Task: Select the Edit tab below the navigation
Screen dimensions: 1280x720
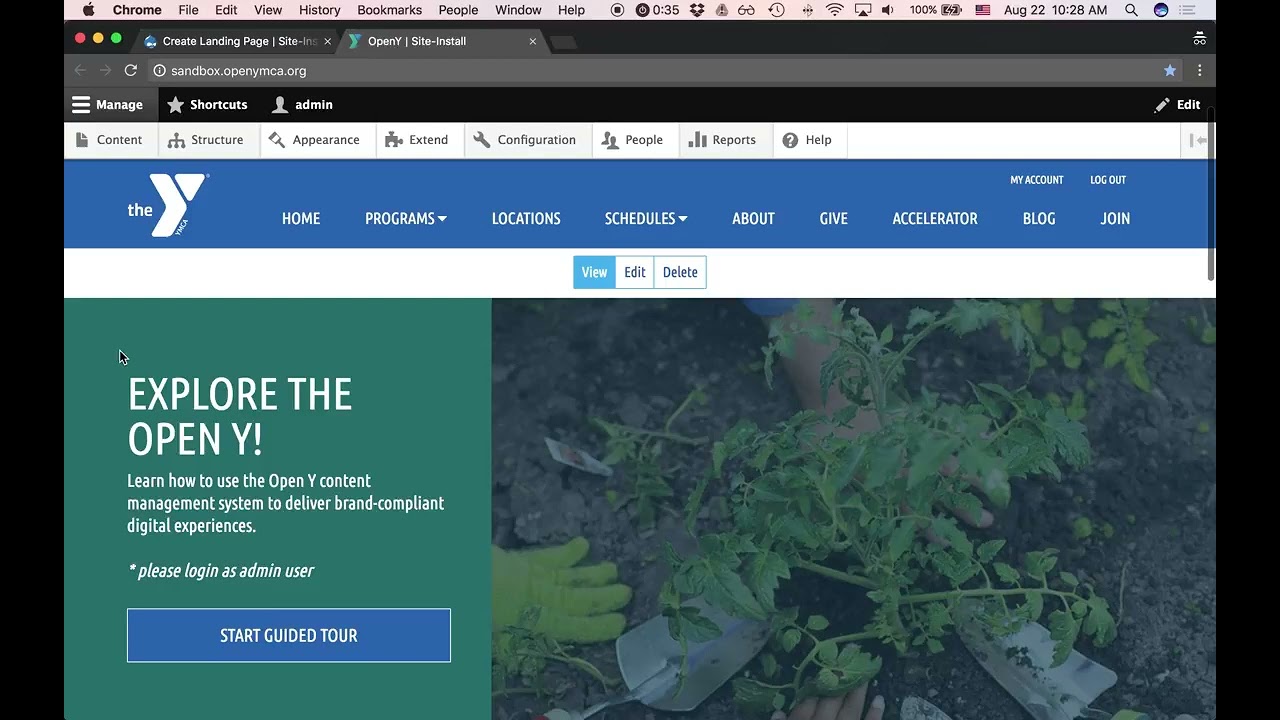Action: 635,272
